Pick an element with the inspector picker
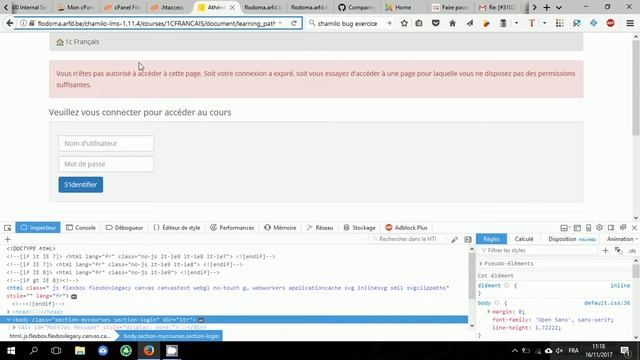 (x=7, y=228)
